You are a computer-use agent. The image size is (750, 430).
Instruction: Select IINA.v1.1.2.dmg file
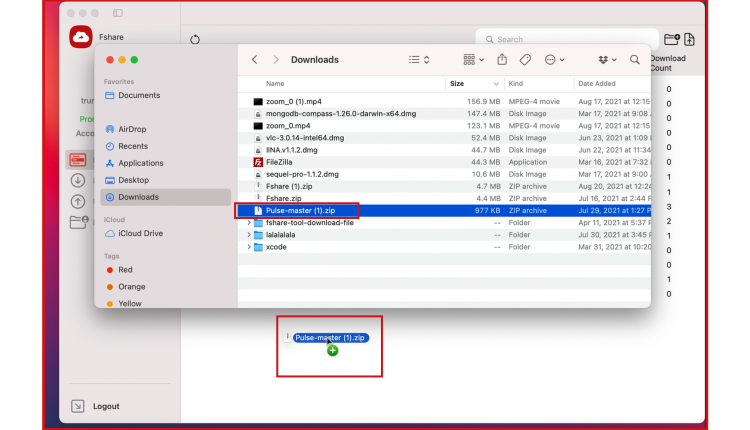(444, 150)
